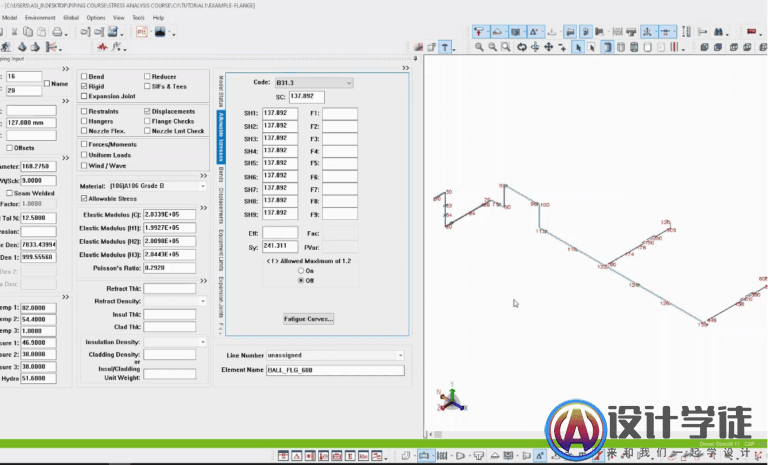Click the zoom out magnifier icon
This screenshot has width=768, height=465.
pyautogui.click(x=494, y=46)
